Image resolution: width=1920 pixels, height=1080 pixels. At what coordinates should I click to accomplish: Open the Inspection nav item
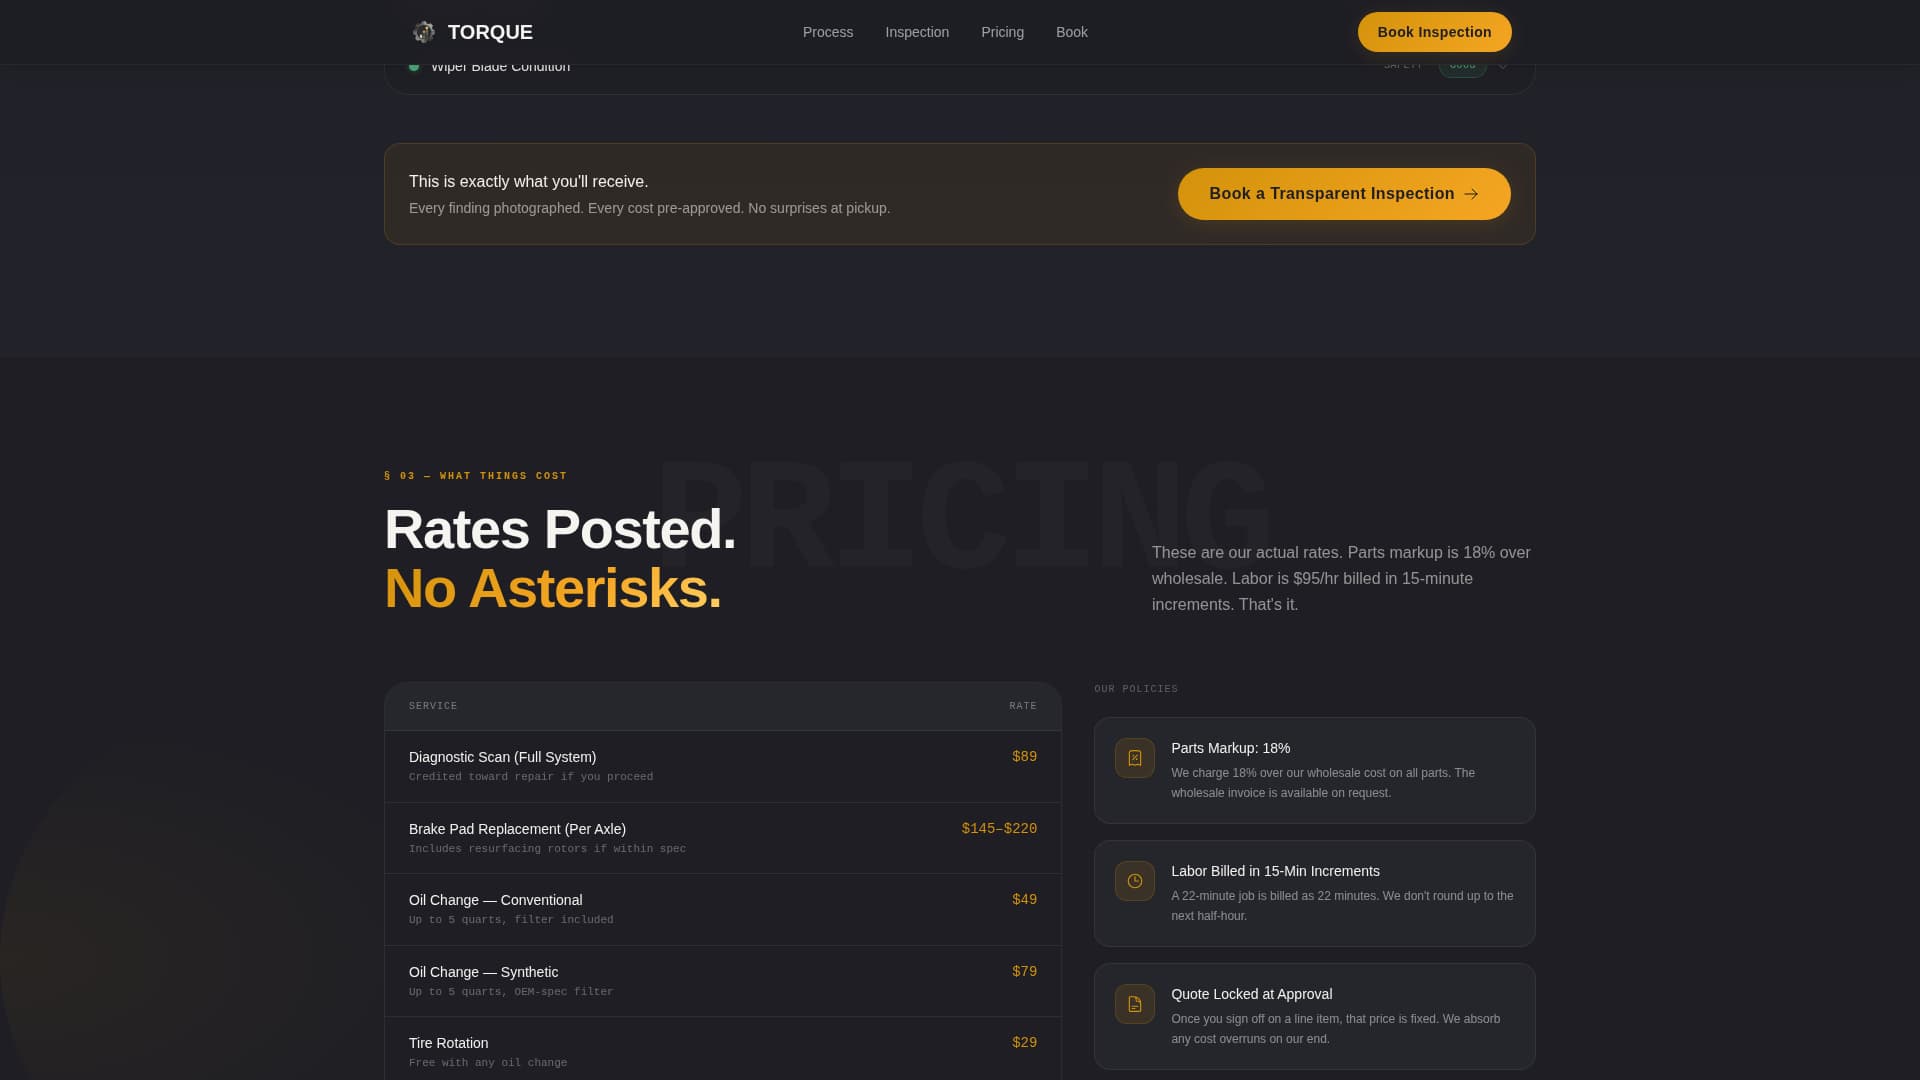tap(917, 32)
